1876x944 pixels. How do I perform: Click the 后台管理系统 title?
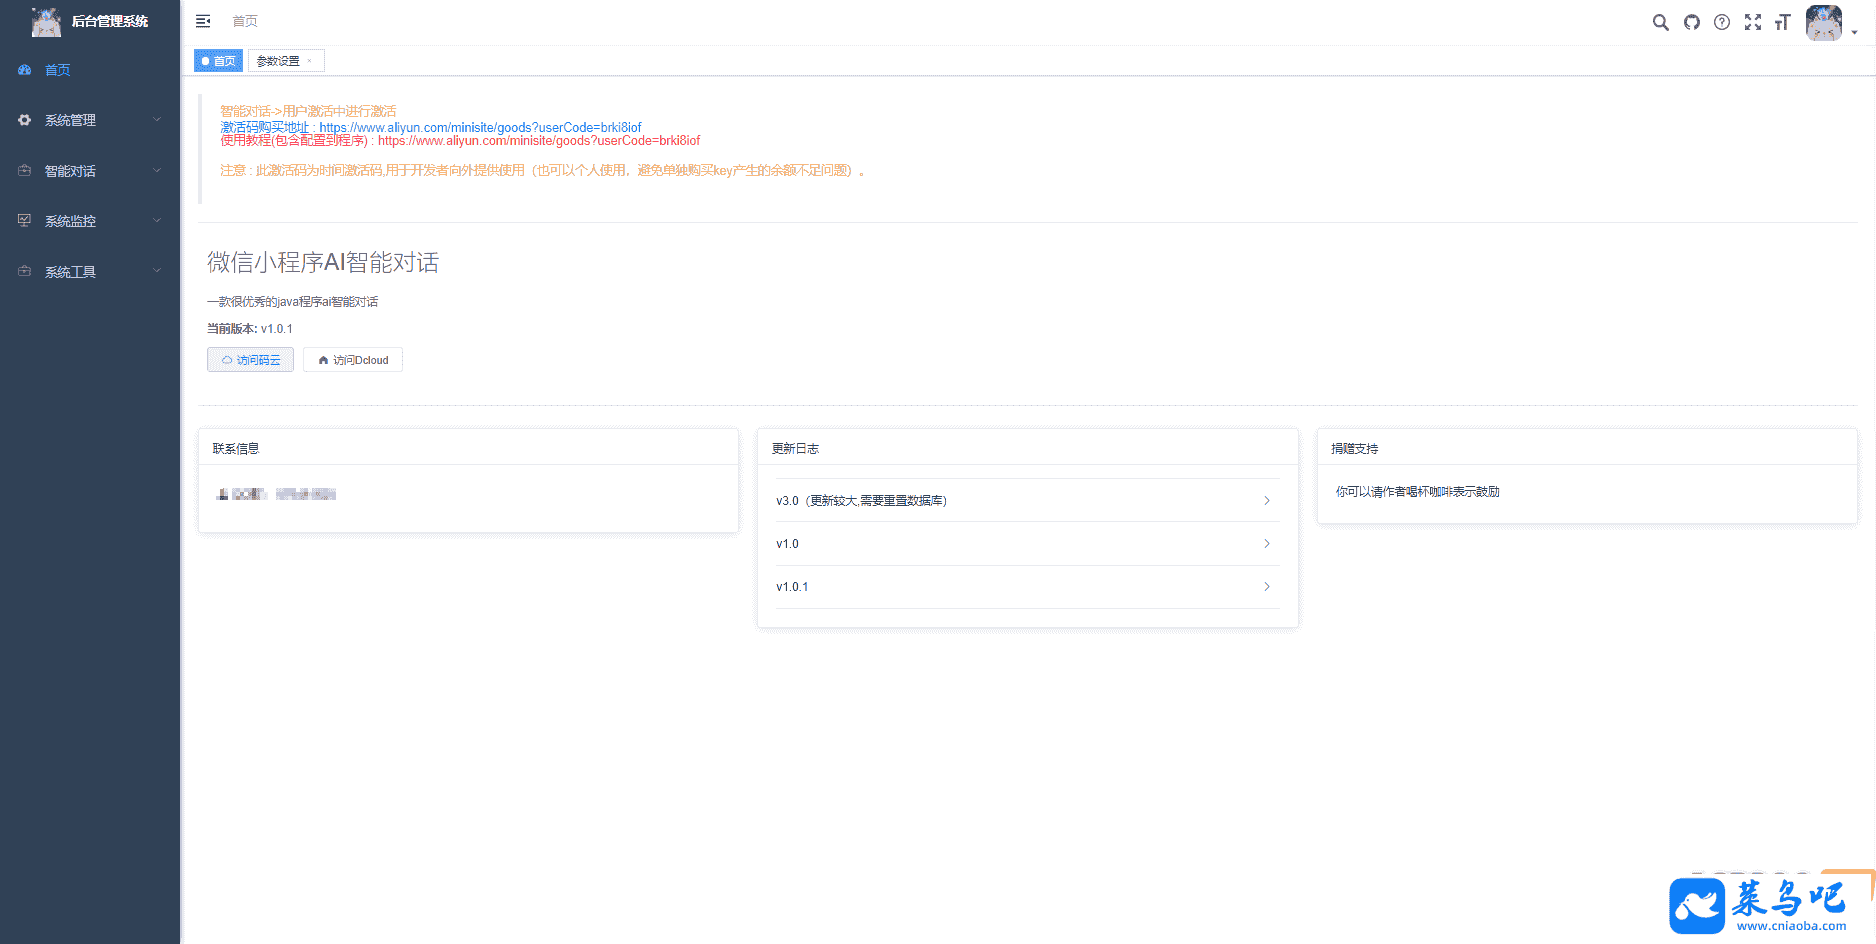tap(110, 21)
